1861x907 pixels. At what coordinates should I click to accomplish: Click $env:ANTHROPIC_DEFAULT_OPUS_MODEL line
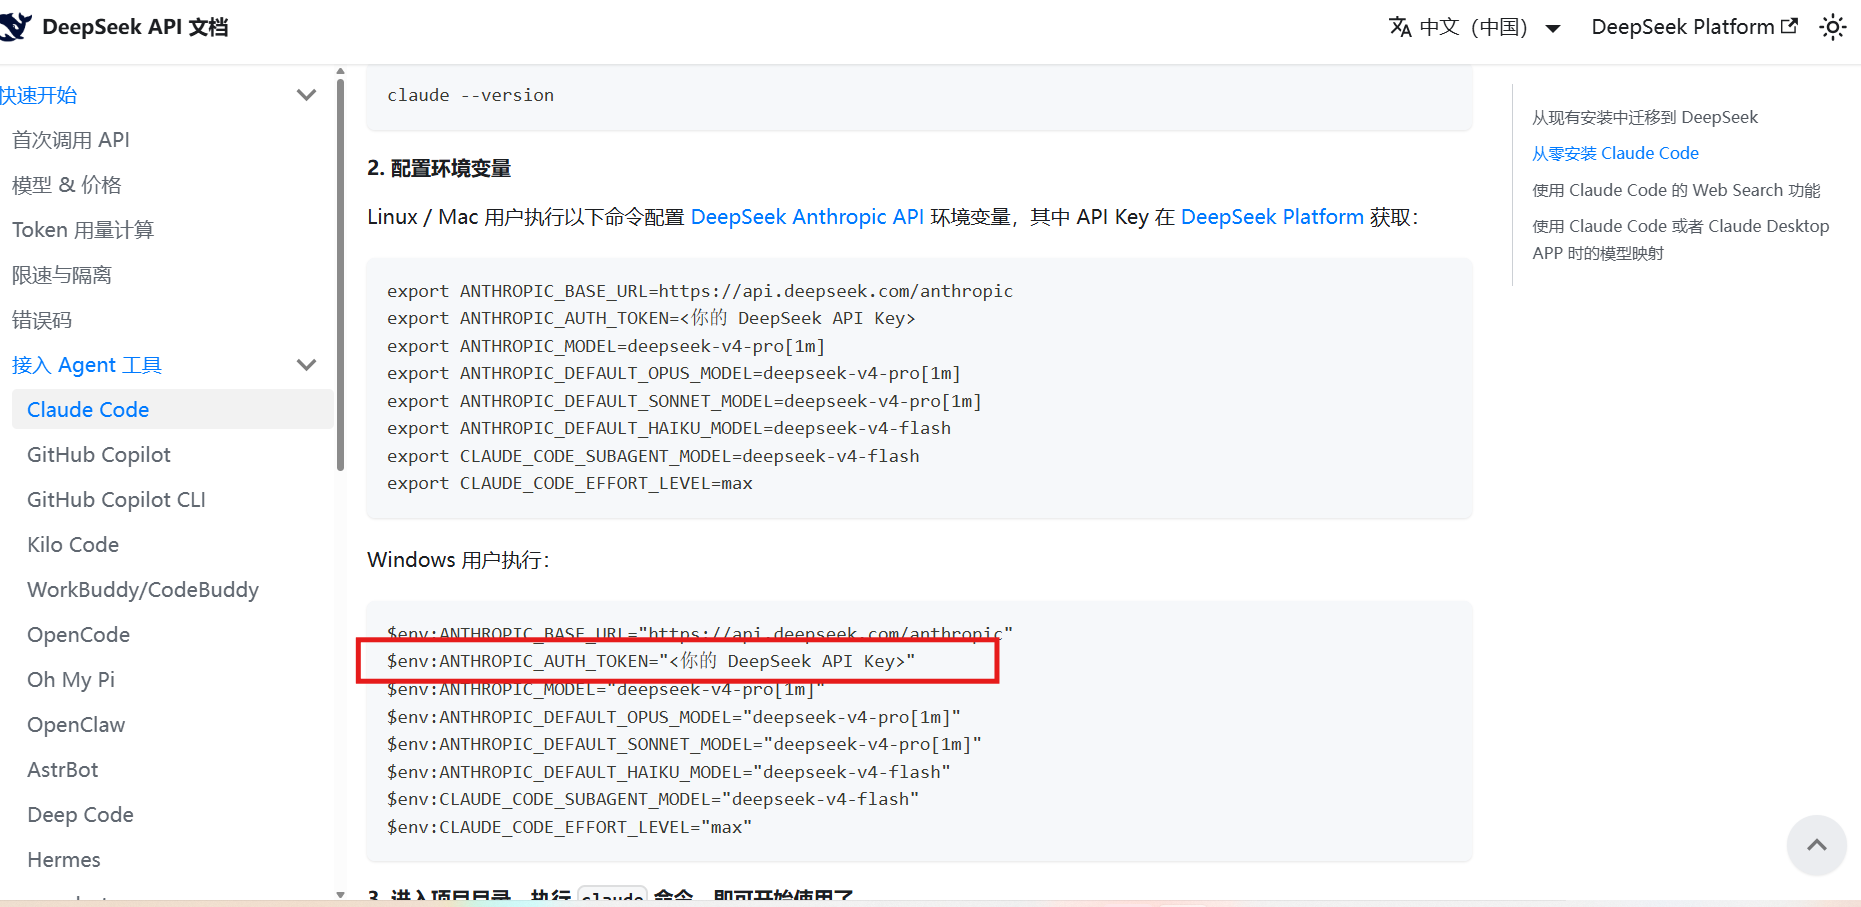click(674, 717)
